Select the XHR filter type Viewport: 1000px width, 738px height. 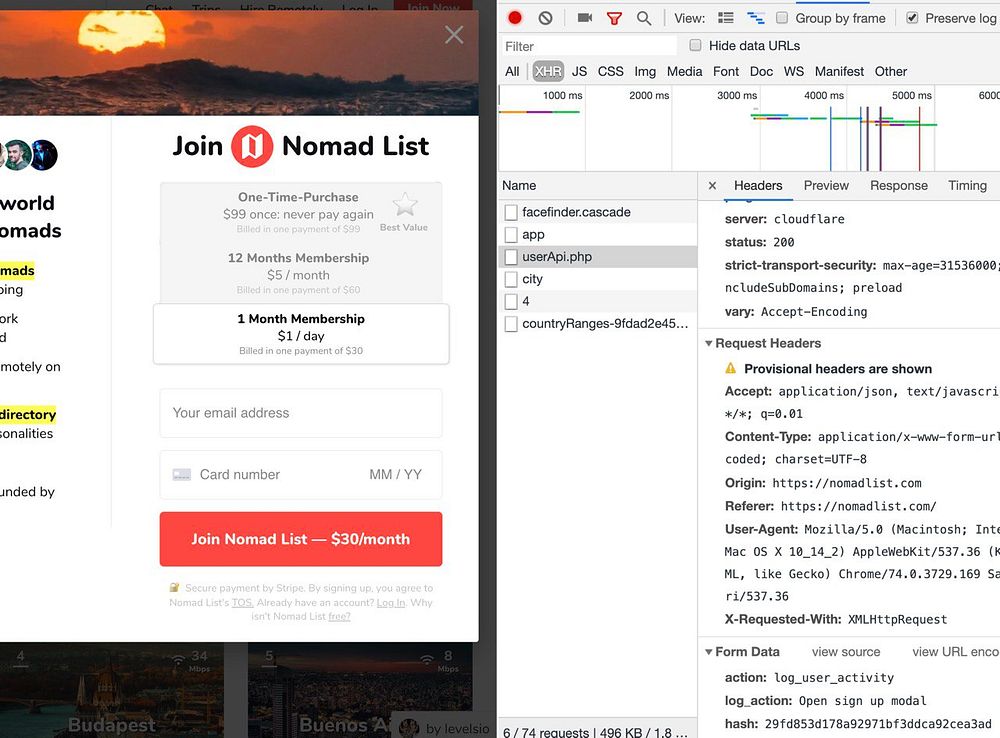[x=548, y=71]
